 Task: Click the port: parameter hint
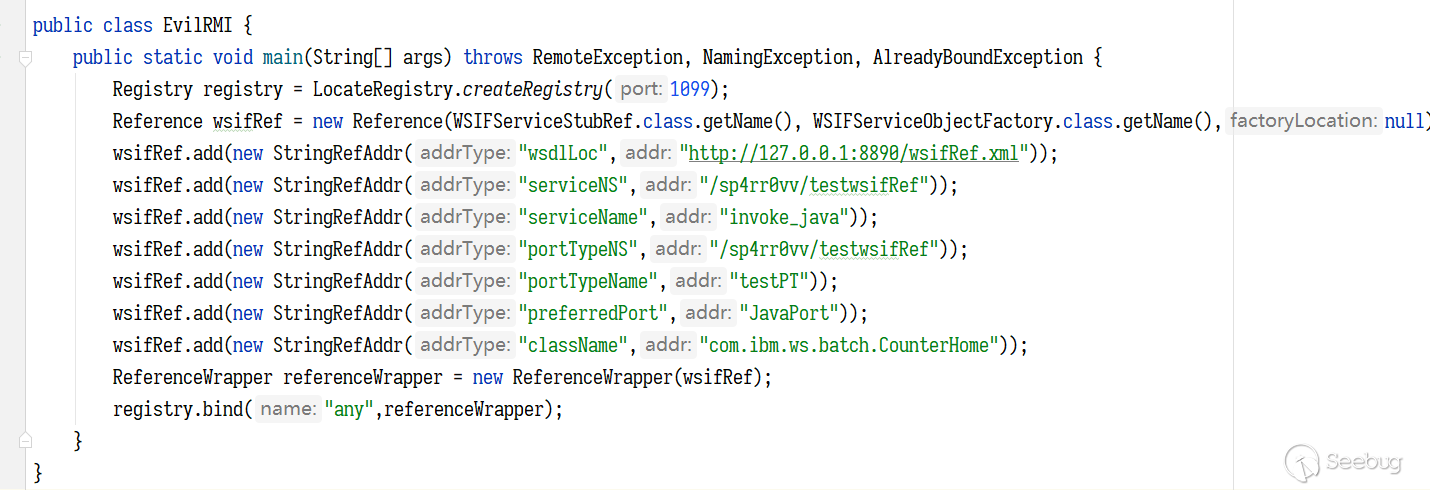tap(640, 89)
